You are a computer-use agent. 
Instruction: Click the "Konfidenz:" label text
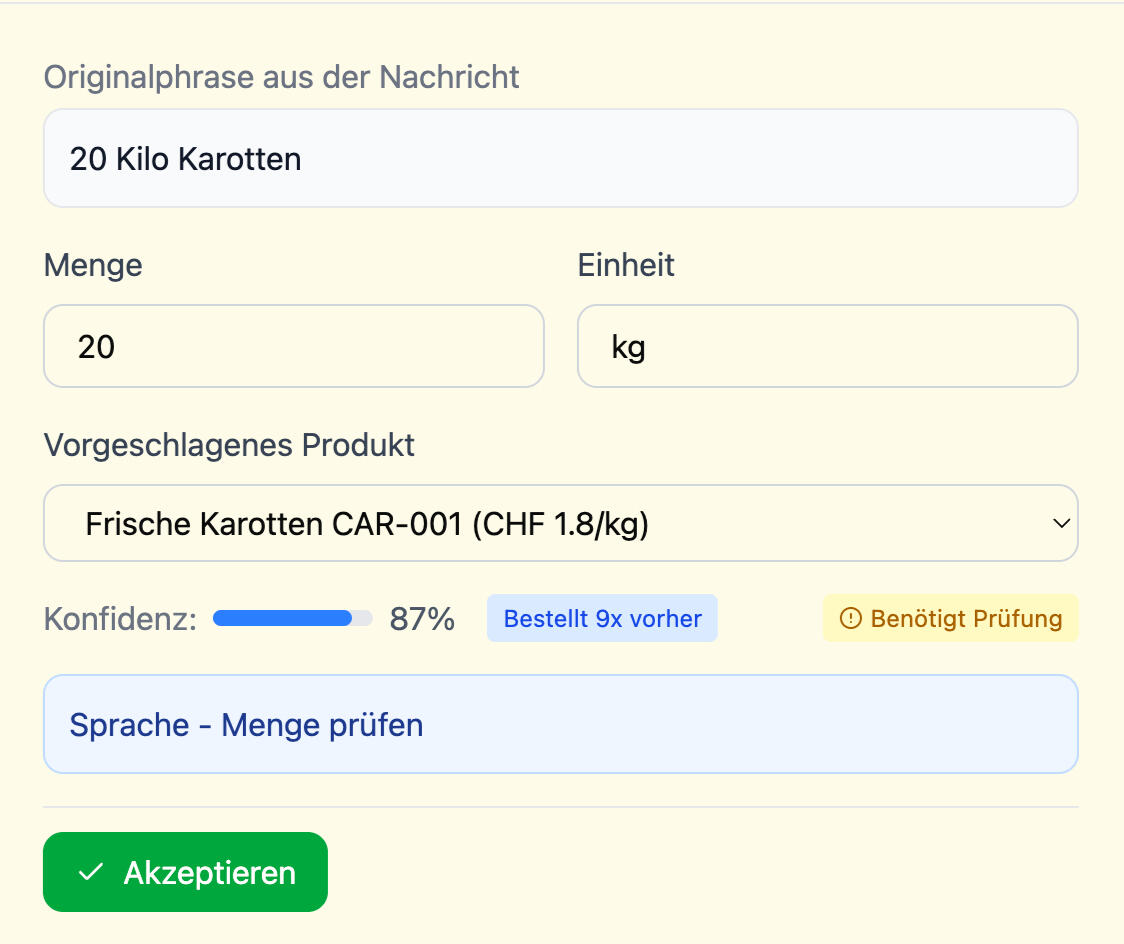pos(120,619)
